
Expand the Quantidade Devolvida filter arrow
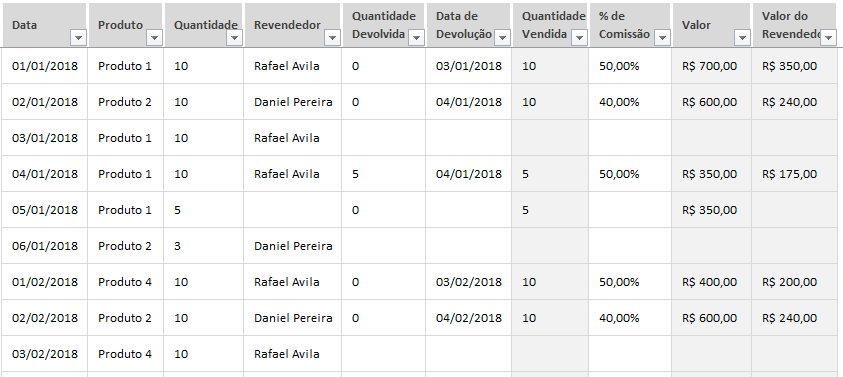tap(416, 38)
